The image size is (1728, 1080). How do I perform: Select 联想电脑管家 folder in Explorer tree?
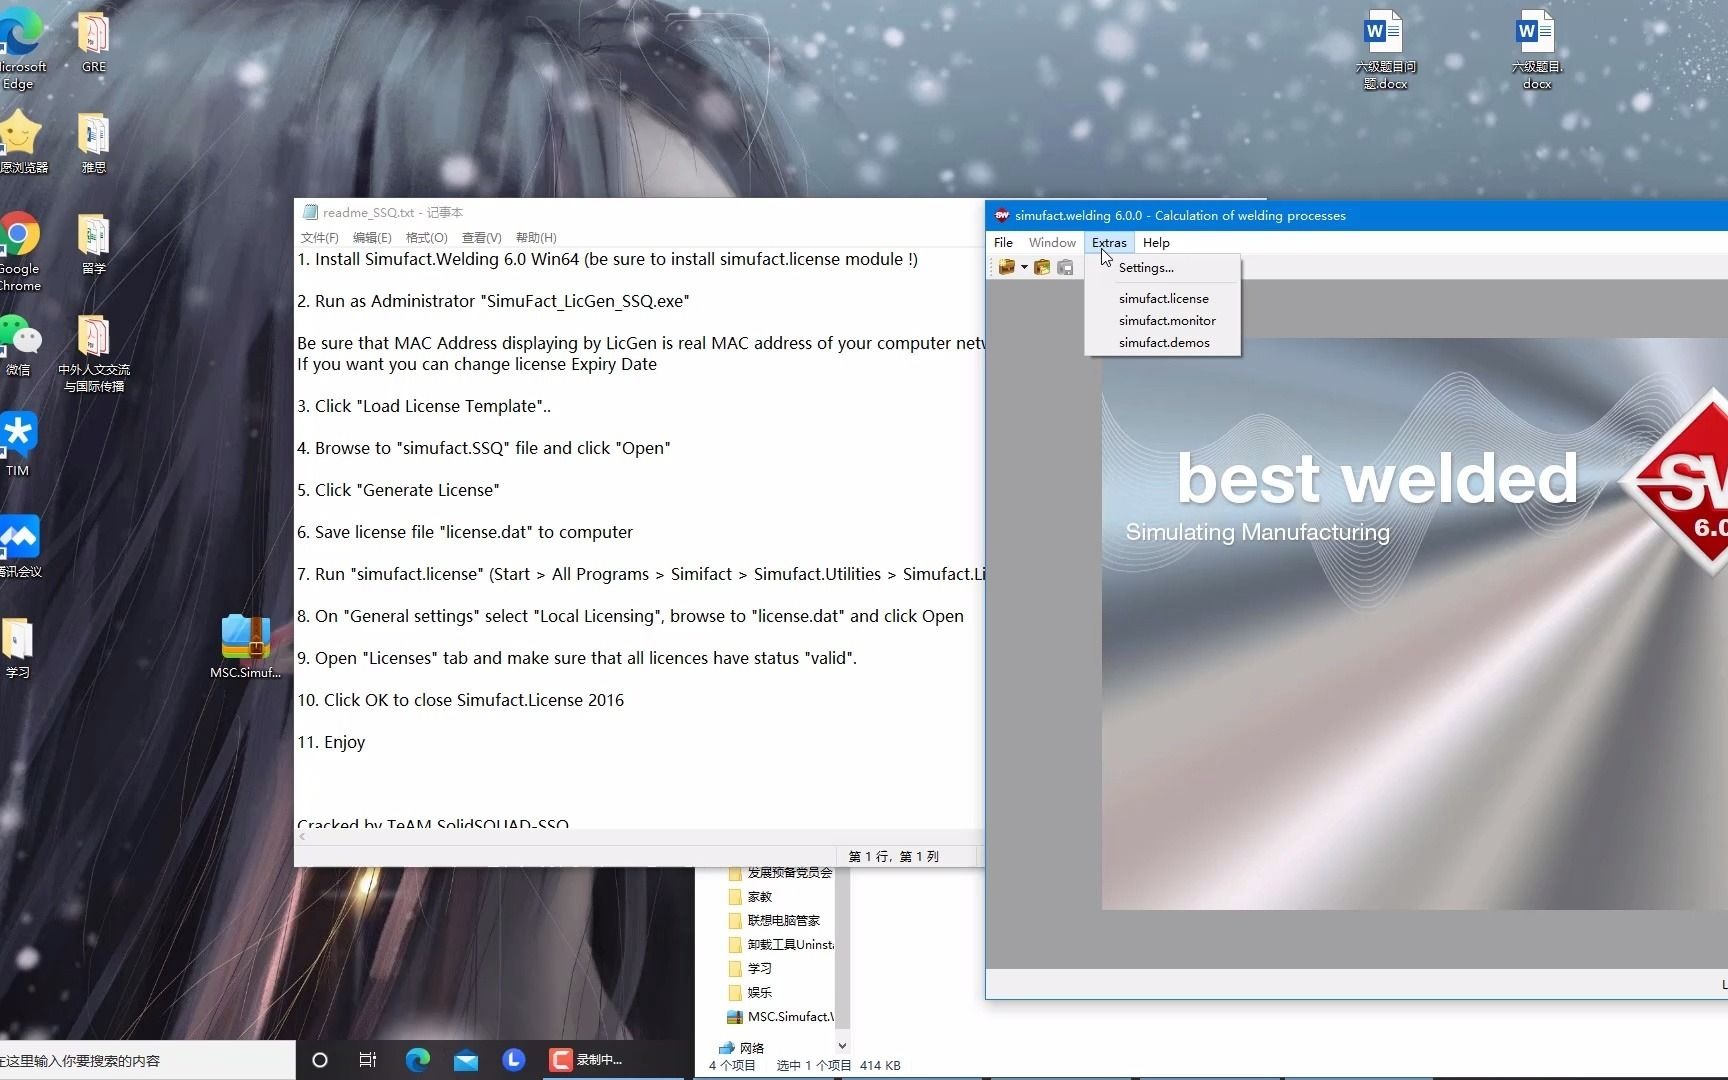(774, 920)
